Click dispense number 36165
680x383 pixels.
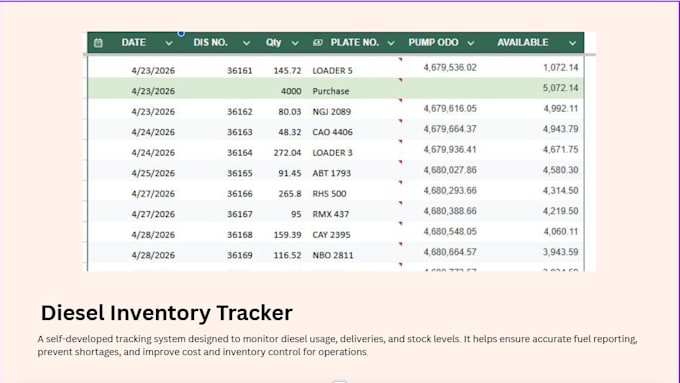[240, 173]
